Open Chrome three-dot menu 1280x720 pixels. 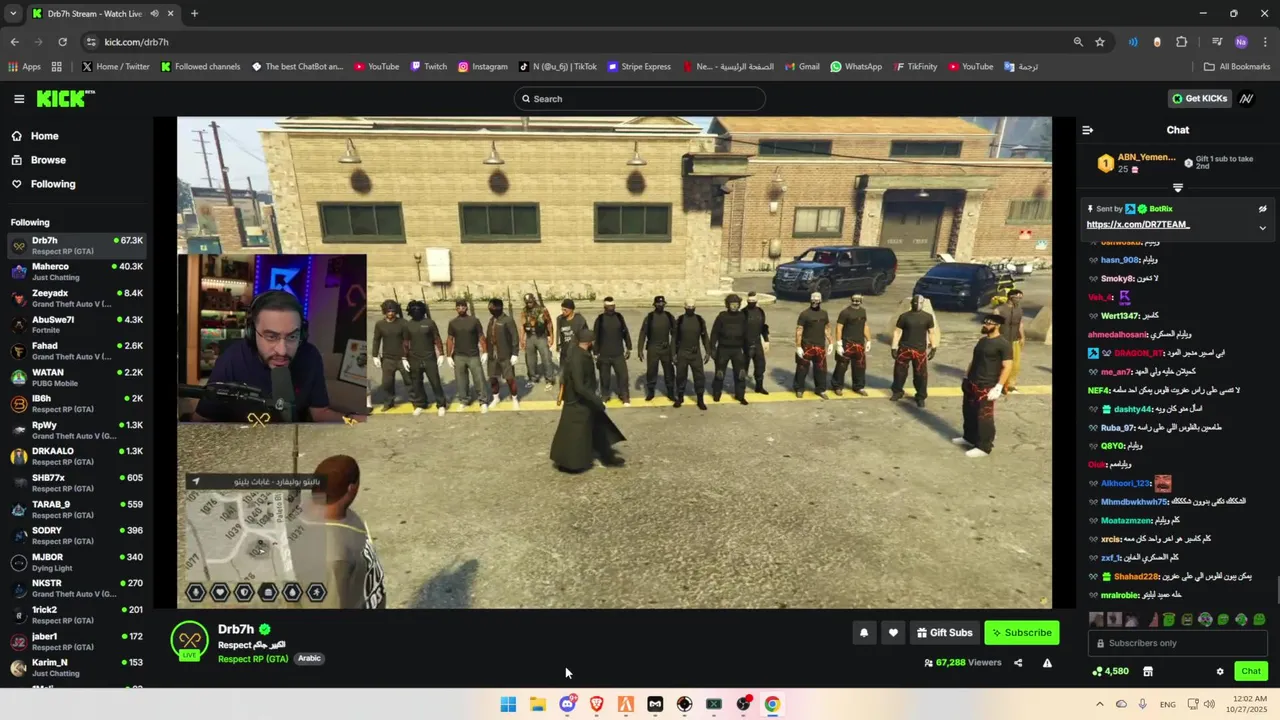point(1266,42)
